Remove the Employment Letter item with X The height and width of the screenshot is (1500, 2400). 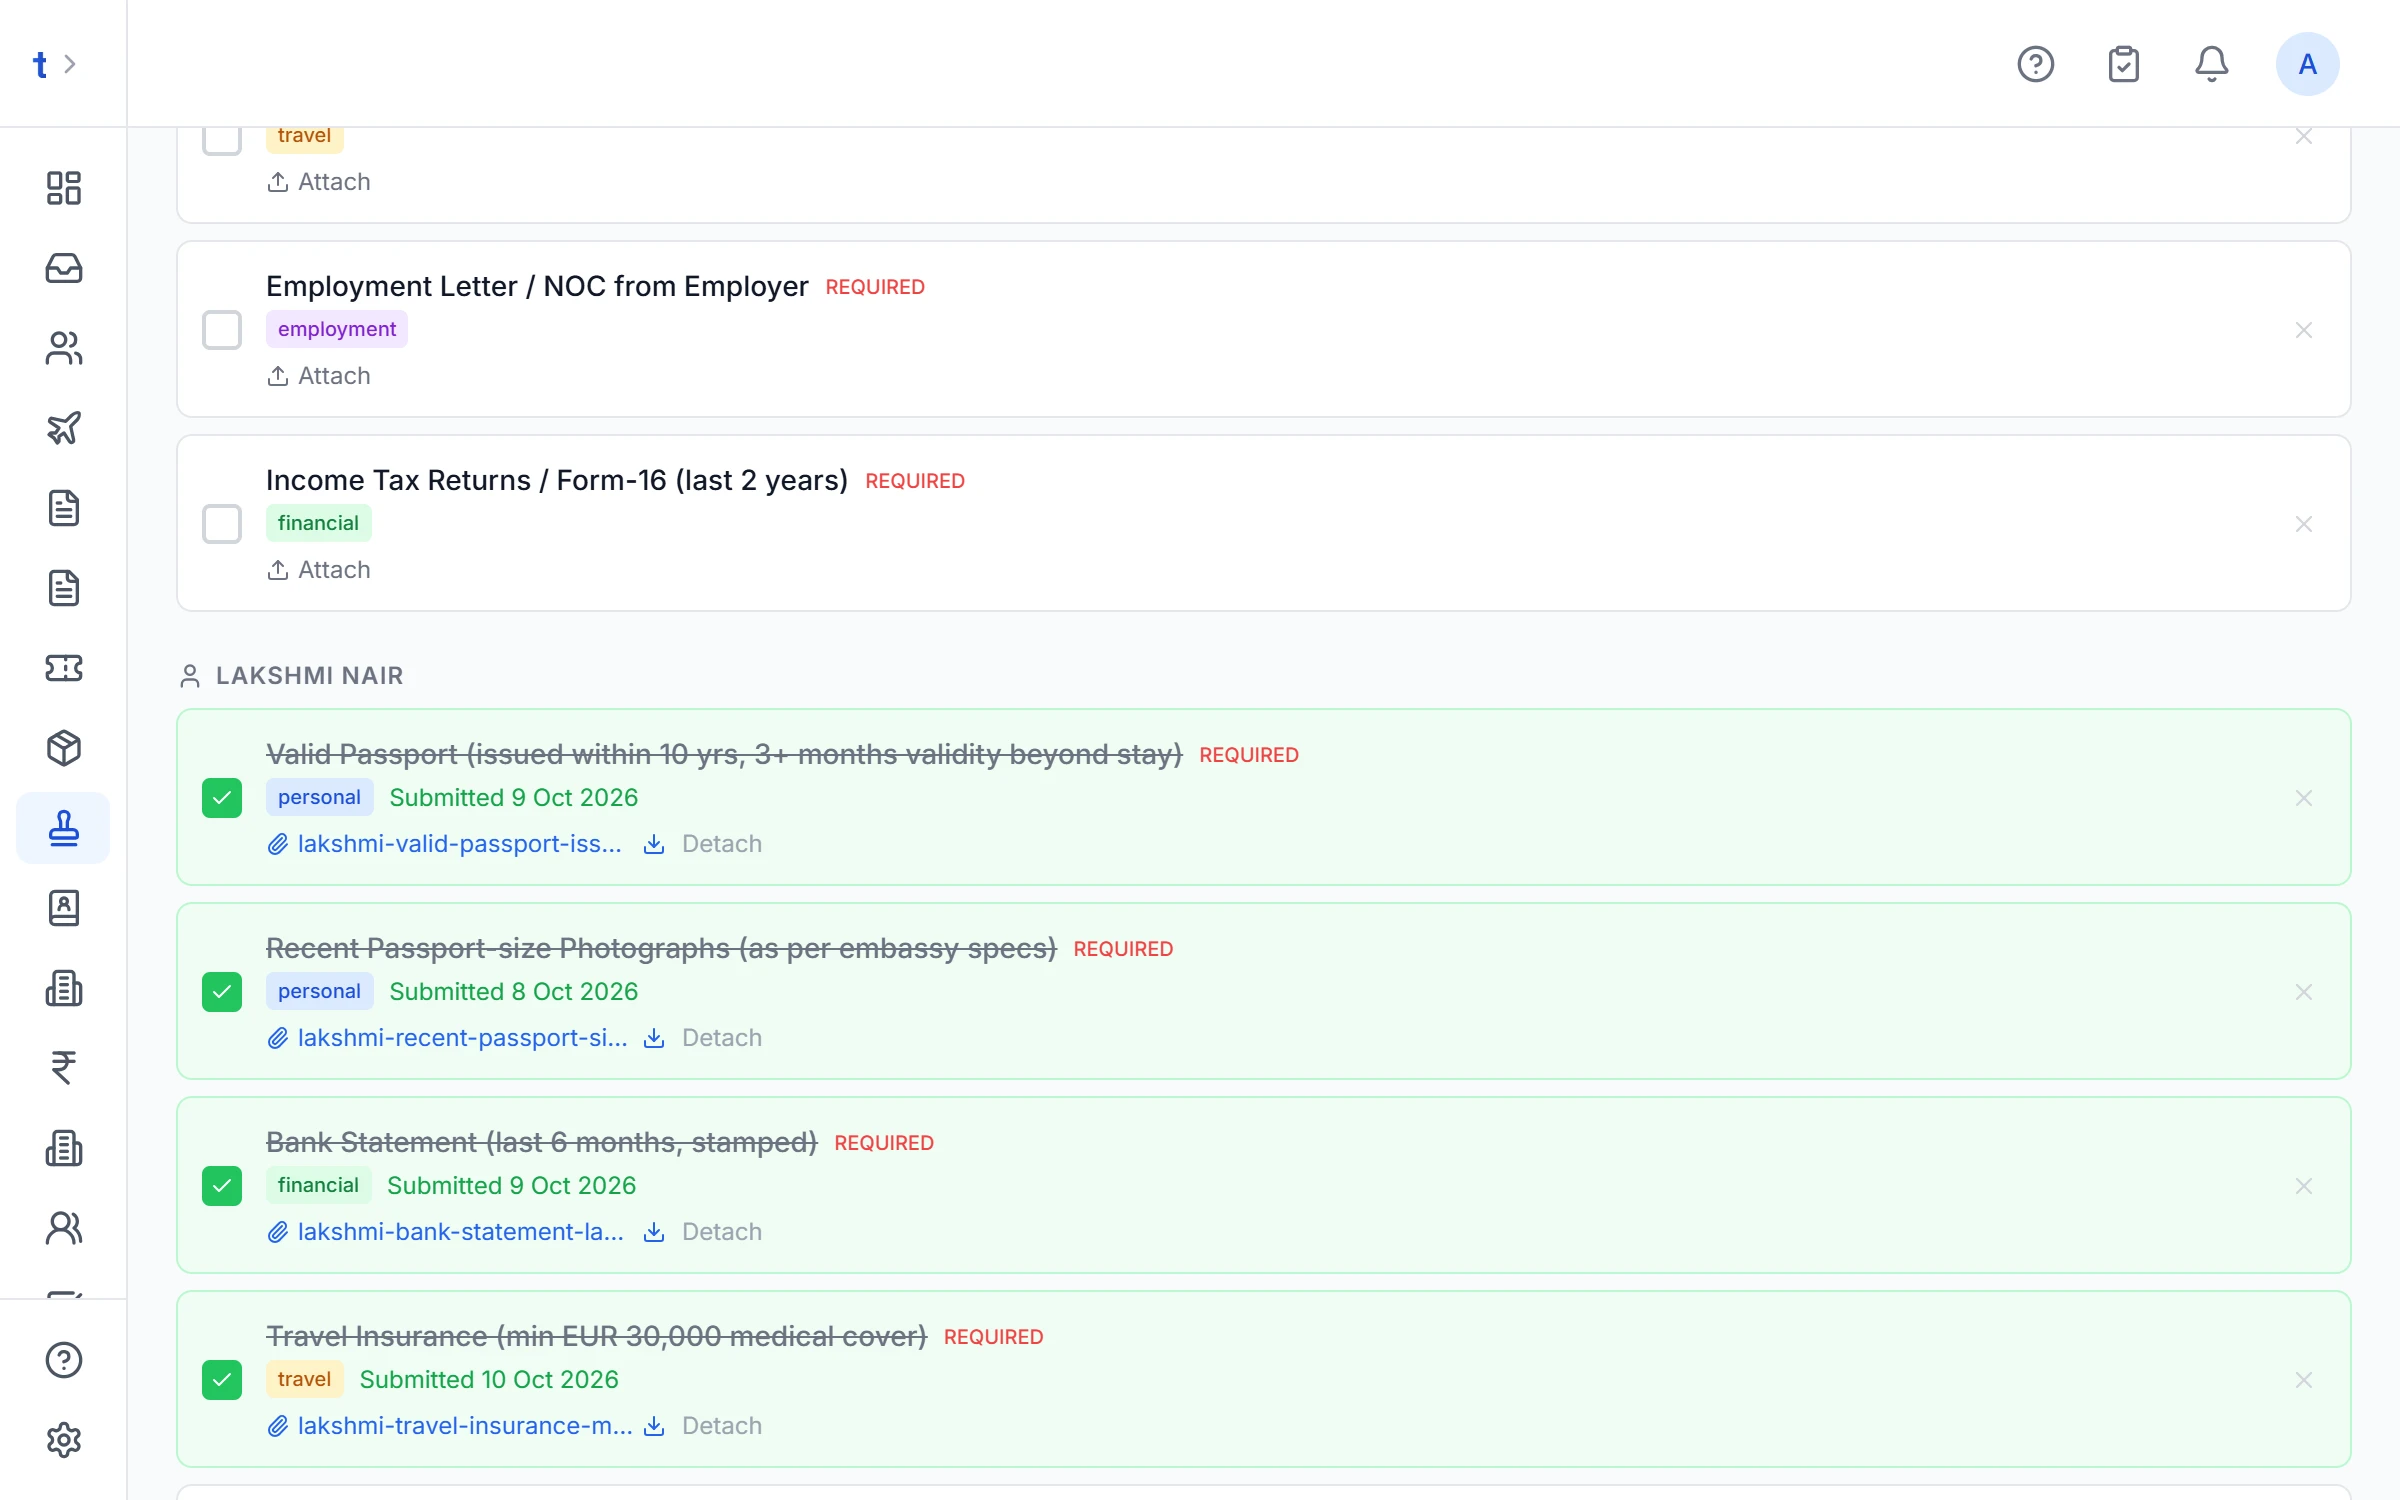coord(2304,330)
